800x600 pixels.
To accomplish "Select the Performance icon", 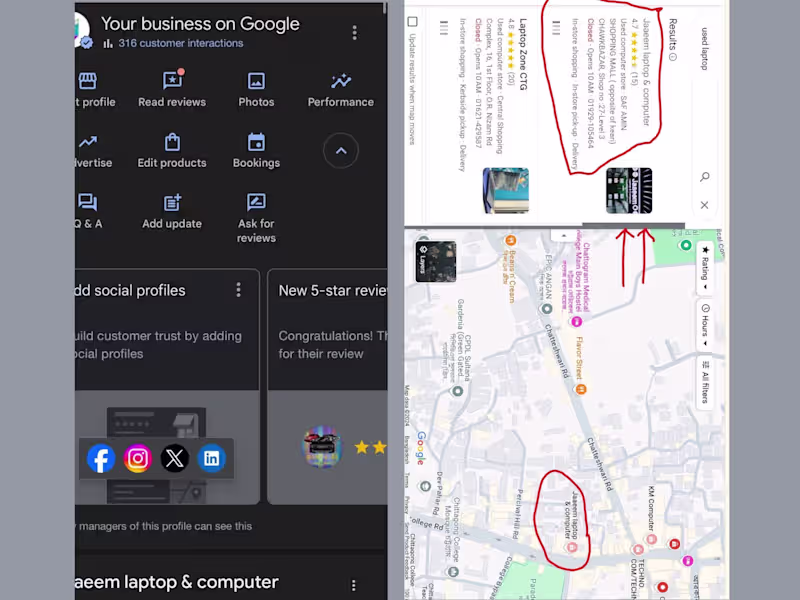I will (340, 79).
